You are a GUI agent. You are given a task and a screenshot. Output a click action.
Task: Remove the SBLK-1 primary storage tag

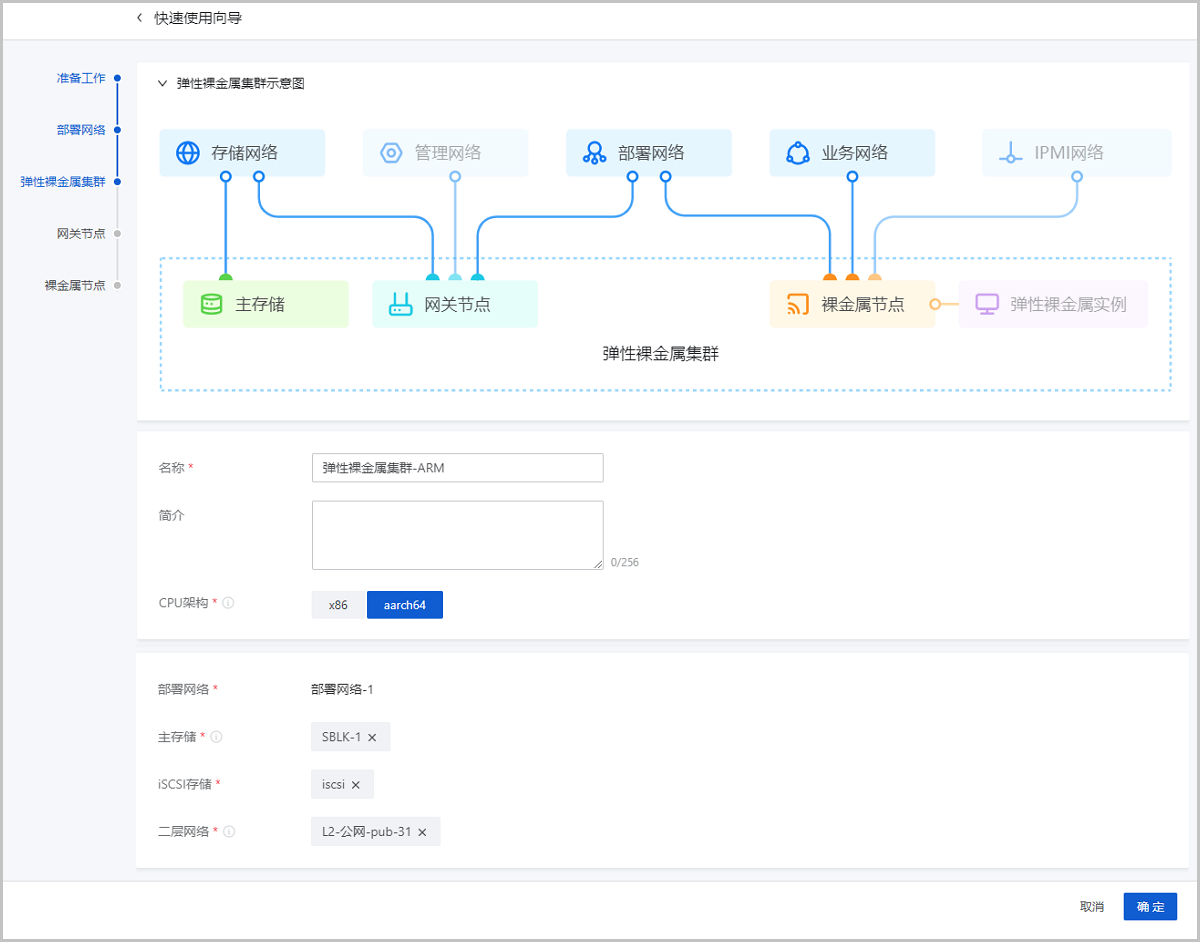372,737
